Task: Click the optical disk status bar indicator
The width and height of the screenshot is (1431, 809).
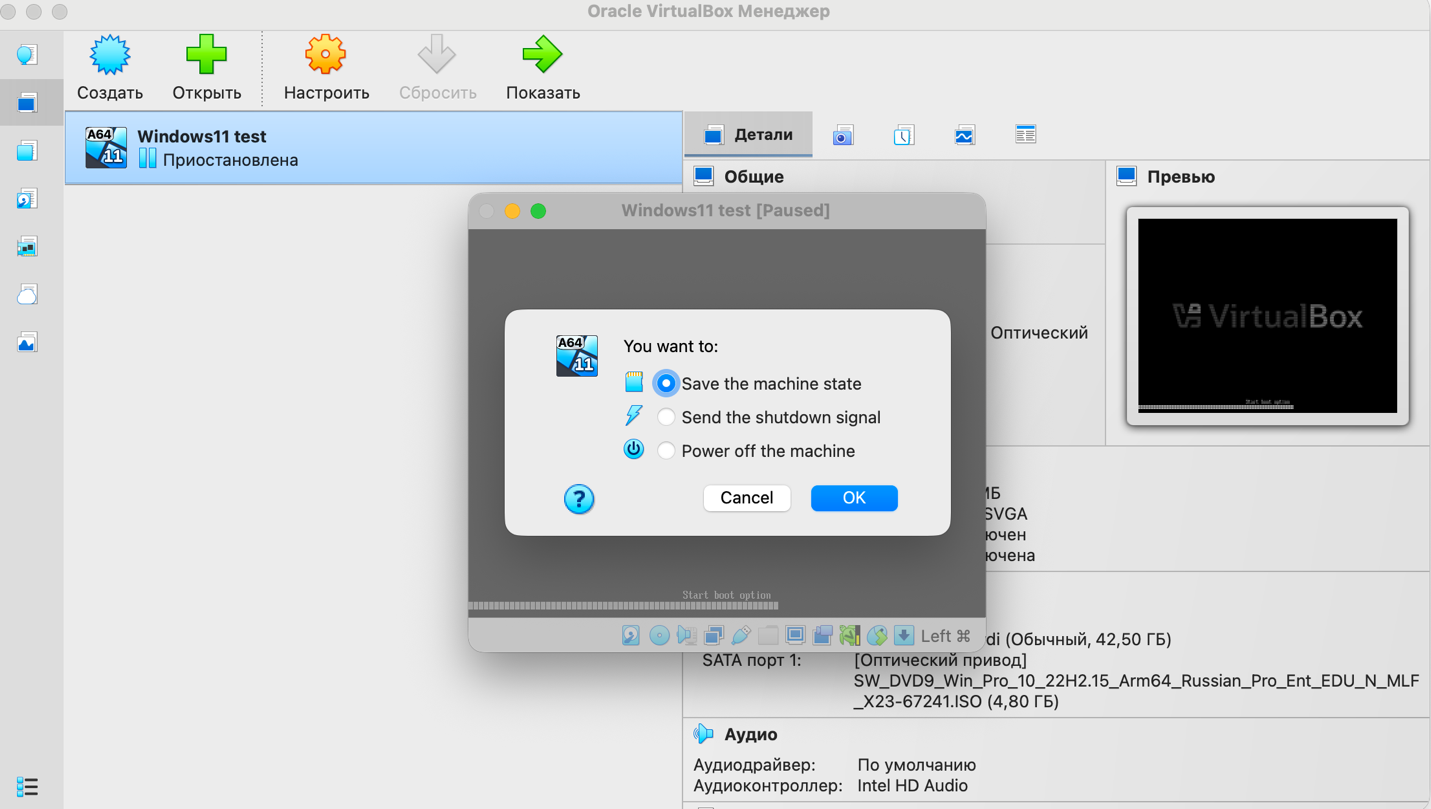Action: (659, 635)
